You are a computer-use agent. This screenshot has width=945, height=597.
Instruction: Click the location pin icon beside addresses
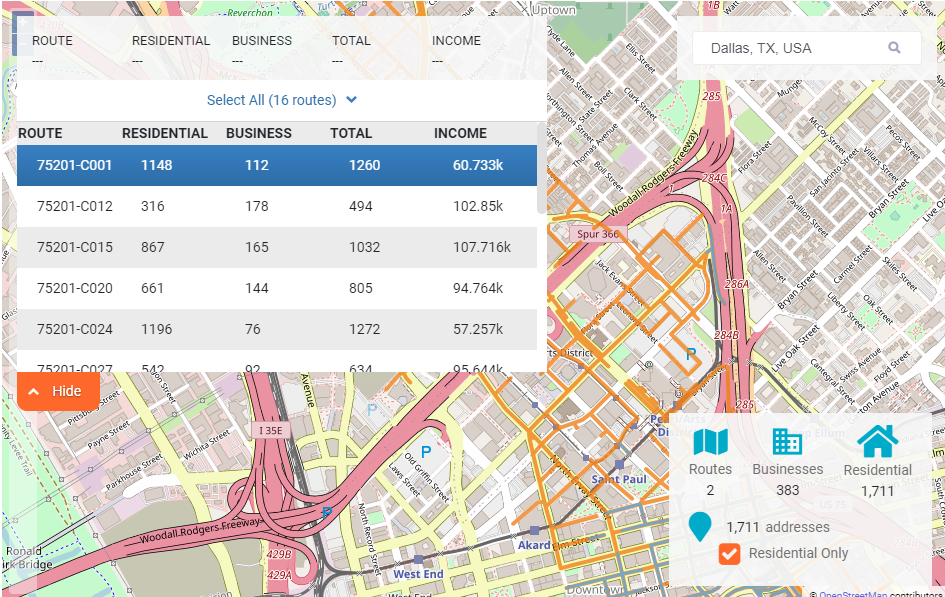(x=700, y=527)
